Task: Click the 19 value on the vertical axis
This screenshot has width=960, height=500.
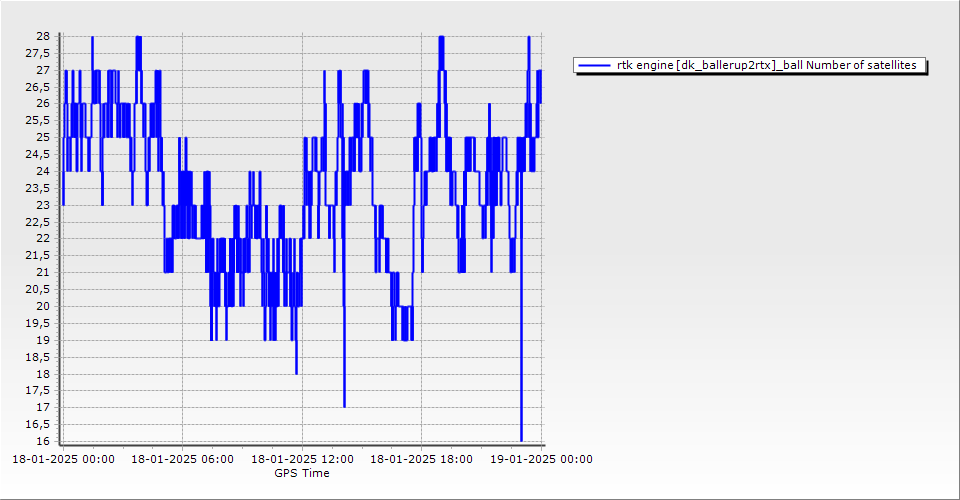Action: [43, 340]
